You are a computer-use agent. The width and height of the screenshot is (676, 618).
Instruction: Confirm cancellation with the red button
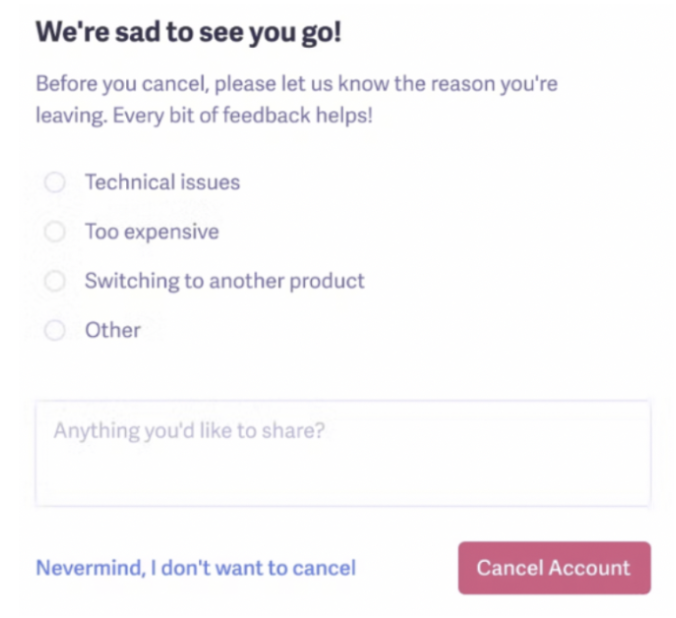coord(553,568)
